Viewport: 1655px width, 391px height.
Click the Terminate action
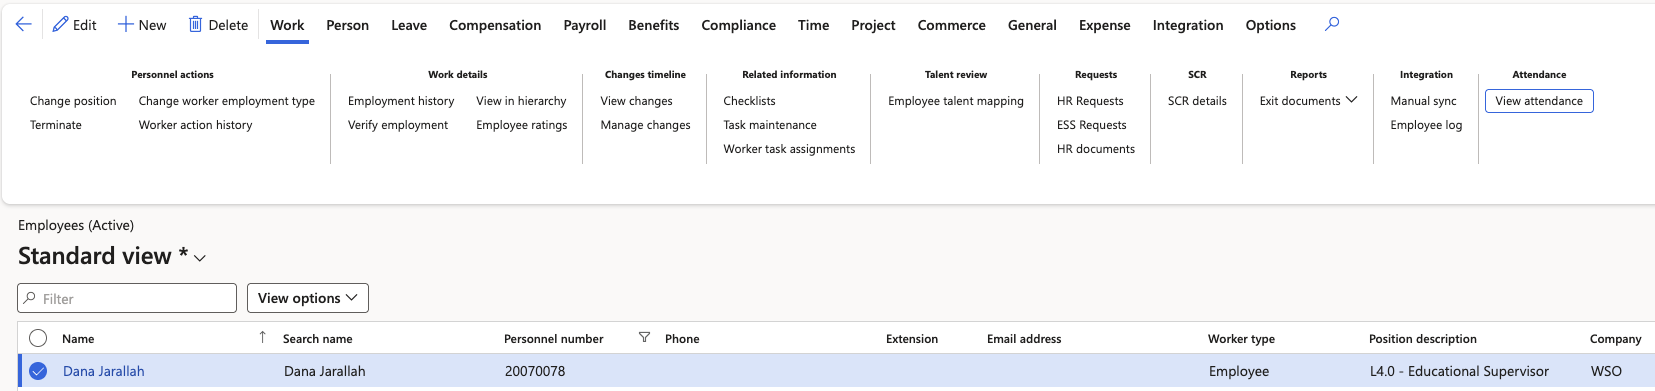point(56,125)
